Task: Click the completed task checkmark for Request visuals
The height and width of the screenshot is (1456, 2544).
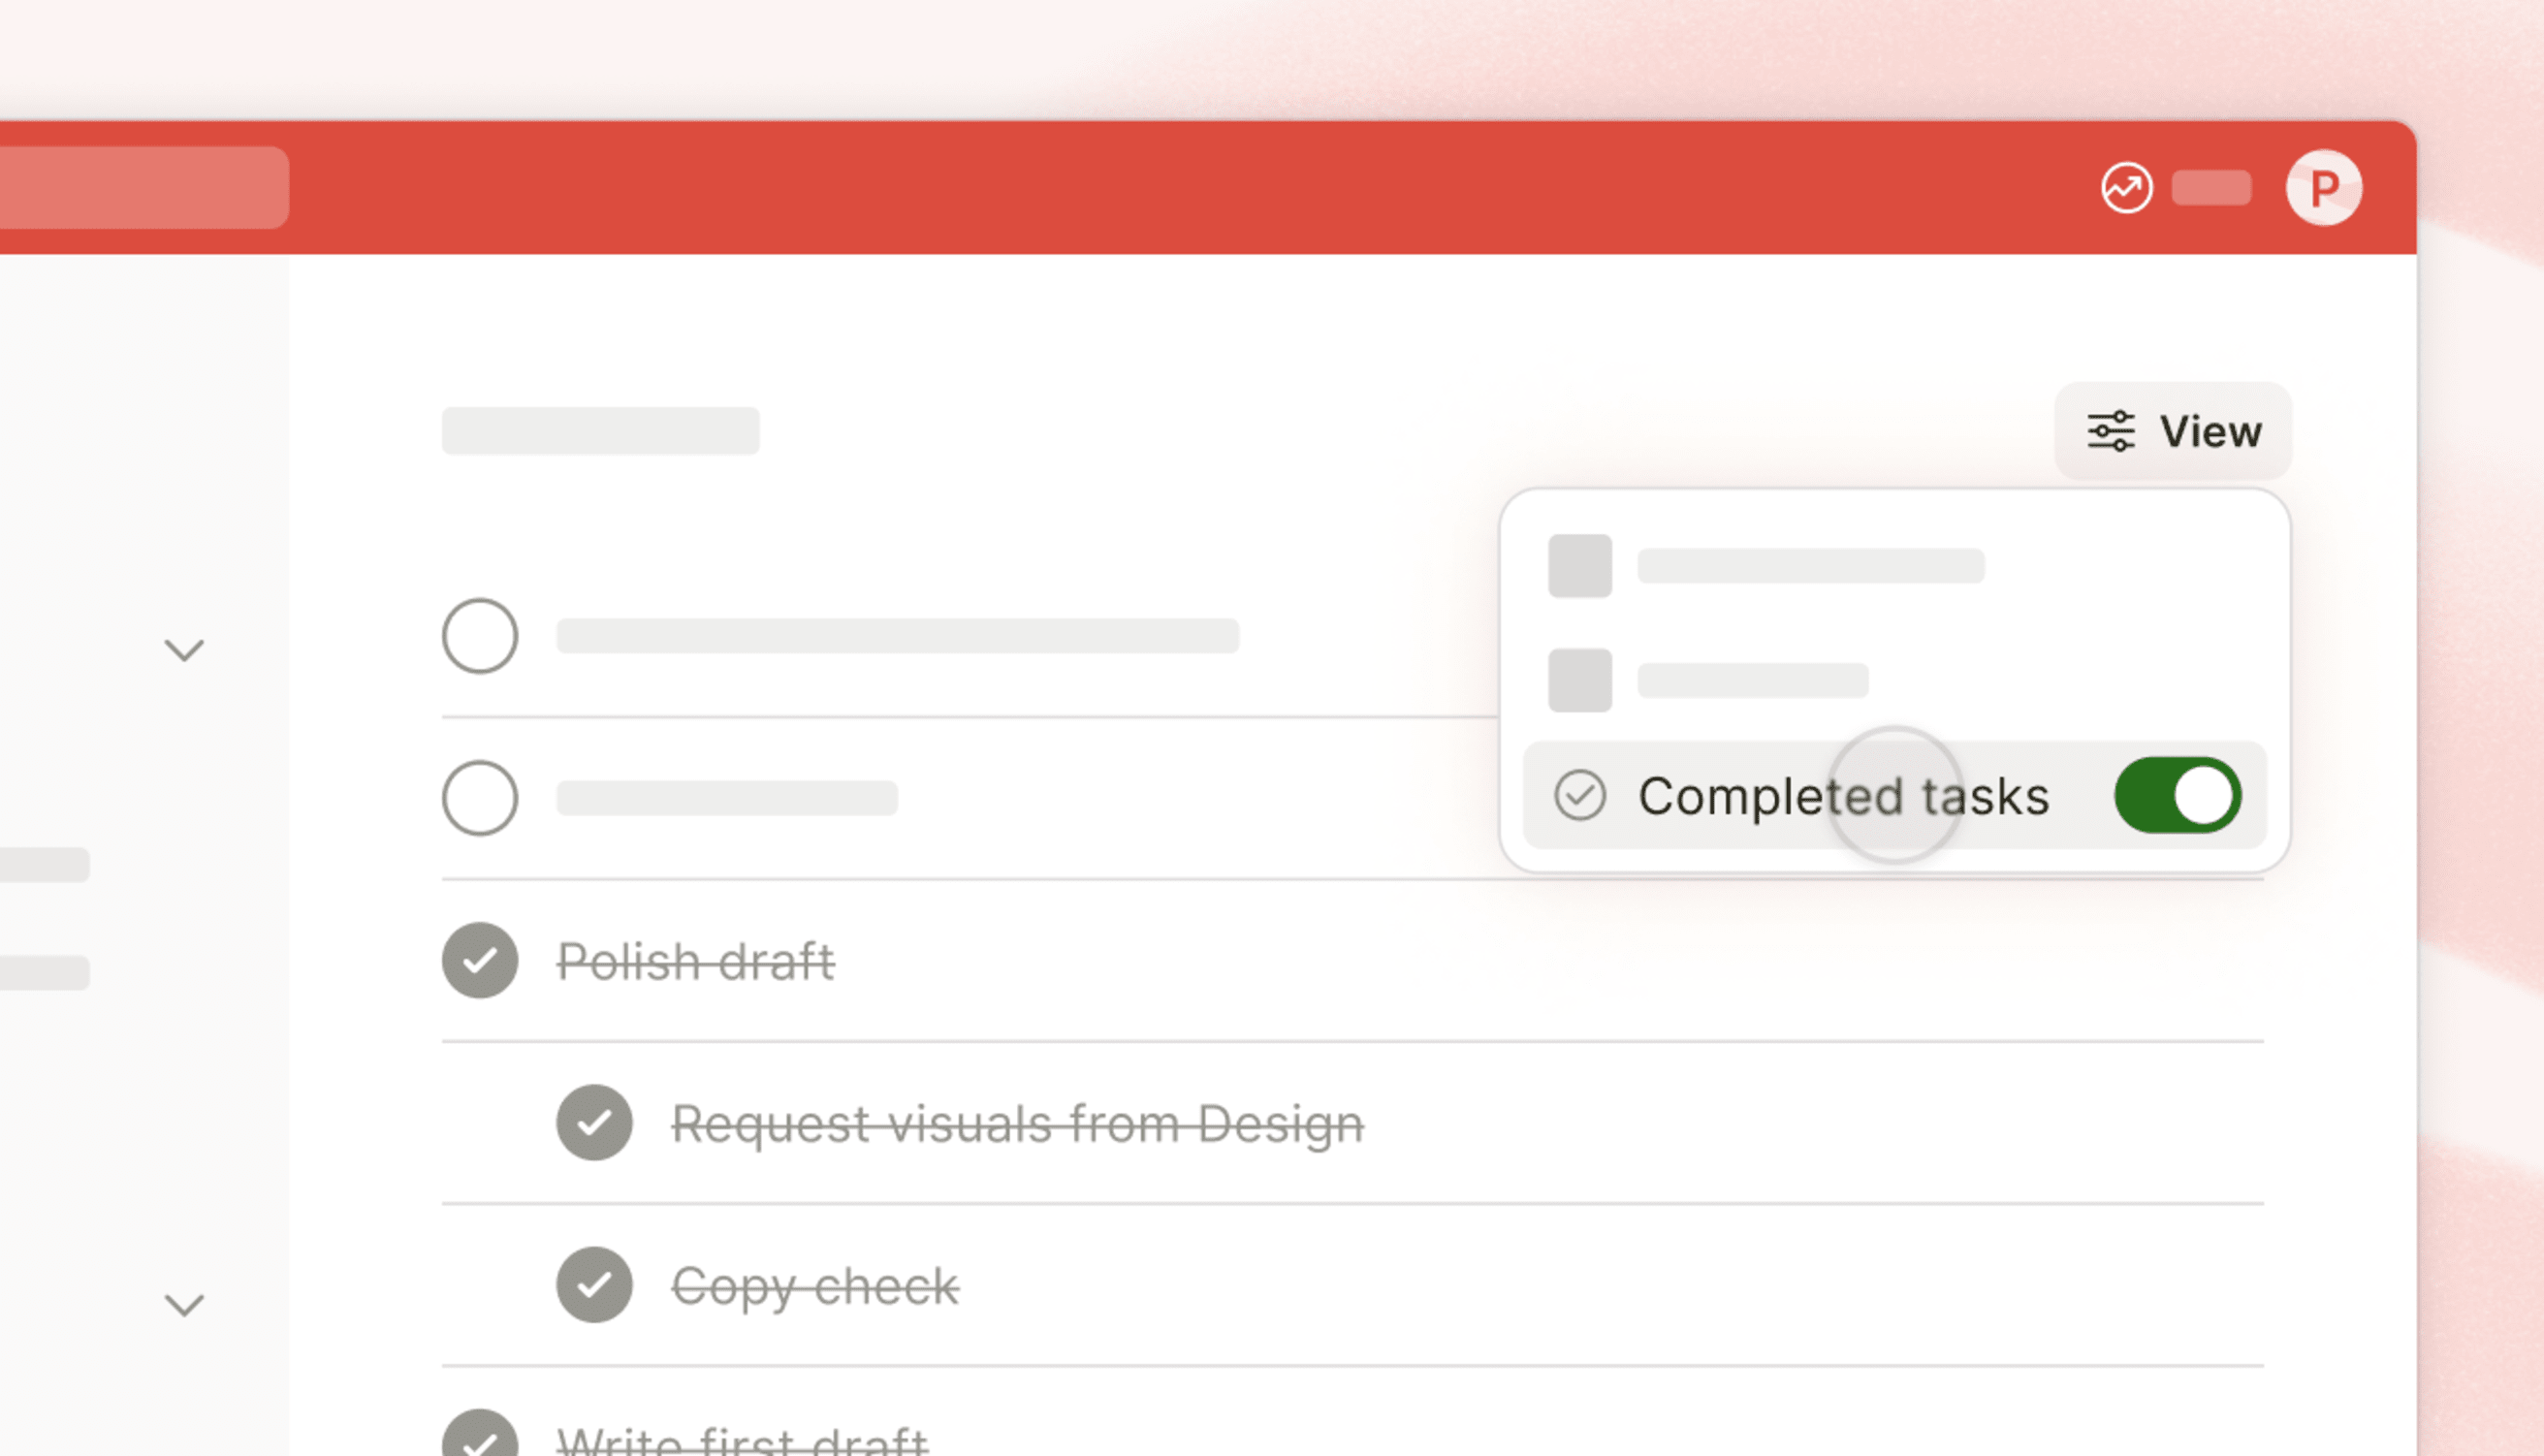Action: point(594,1123)
